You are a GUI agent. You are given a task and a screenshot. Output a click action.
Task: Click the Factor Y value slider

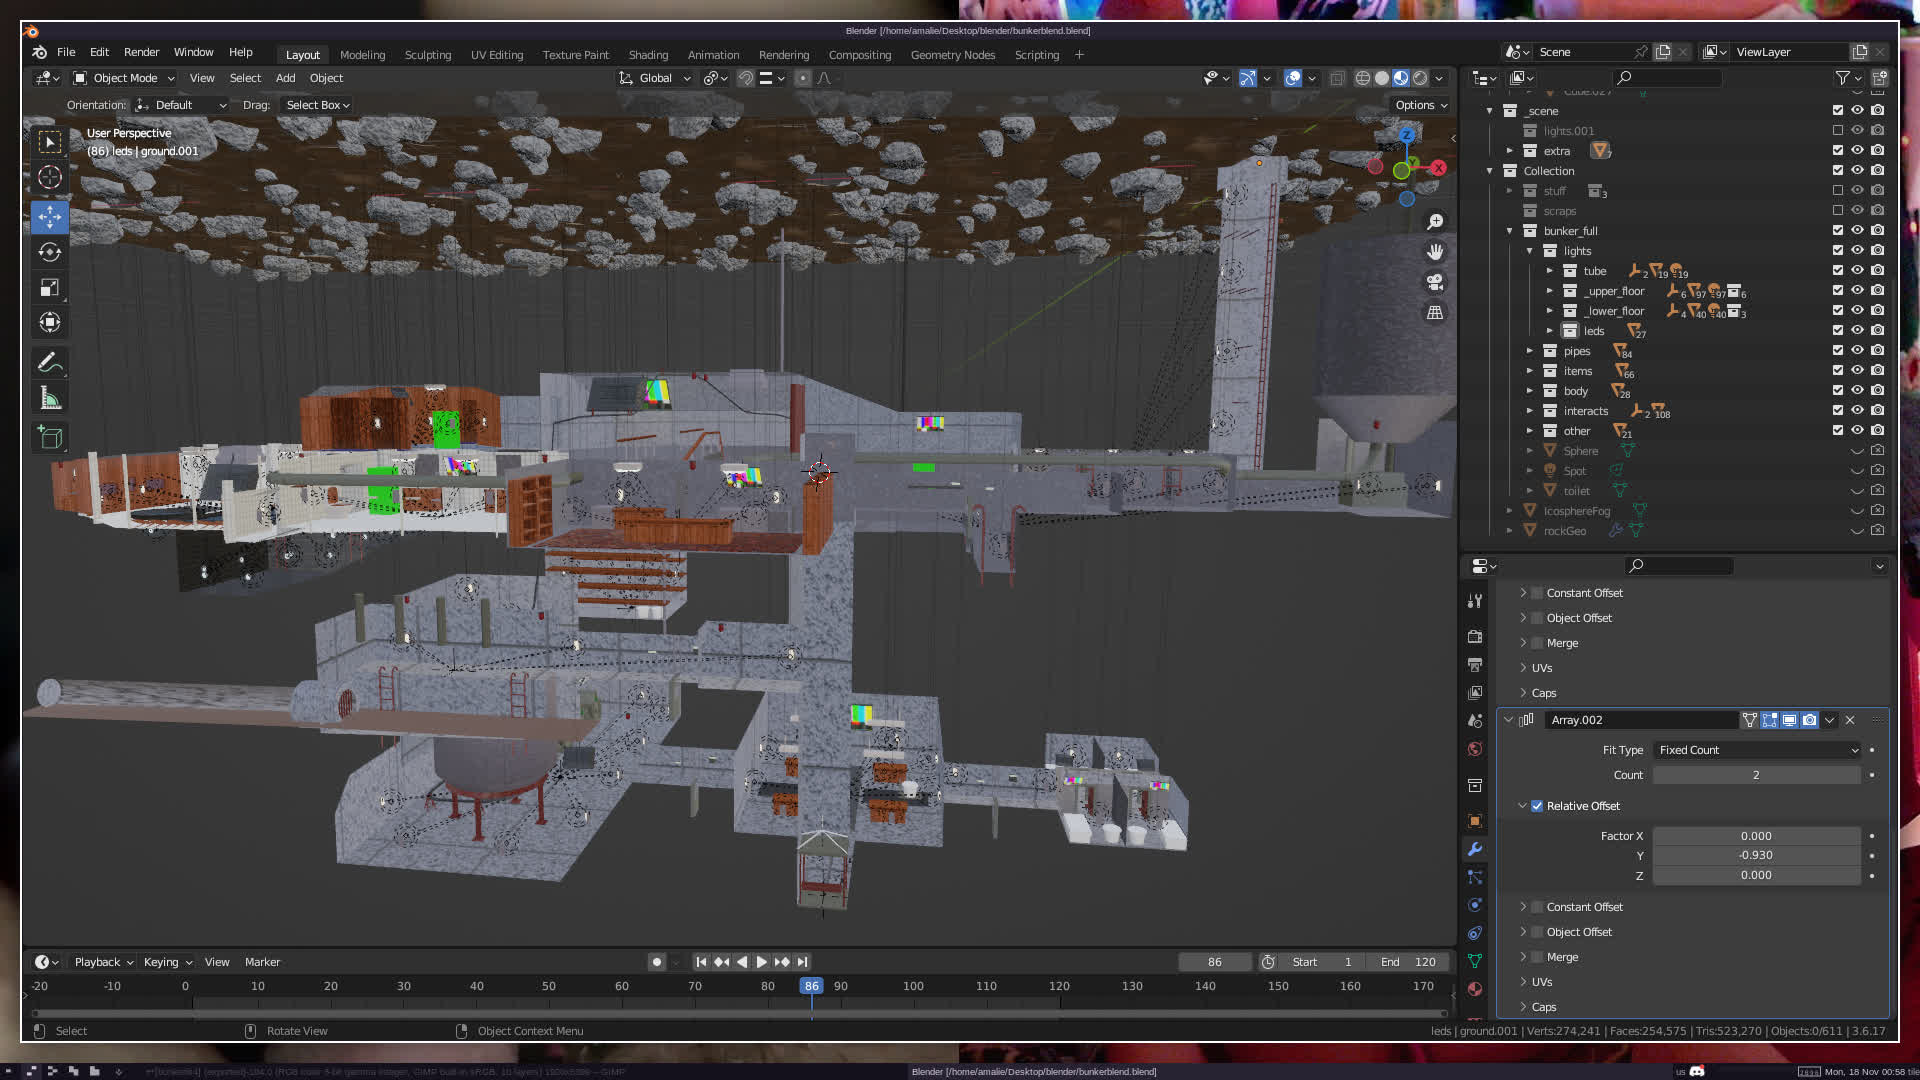[x=1755, y=856]
